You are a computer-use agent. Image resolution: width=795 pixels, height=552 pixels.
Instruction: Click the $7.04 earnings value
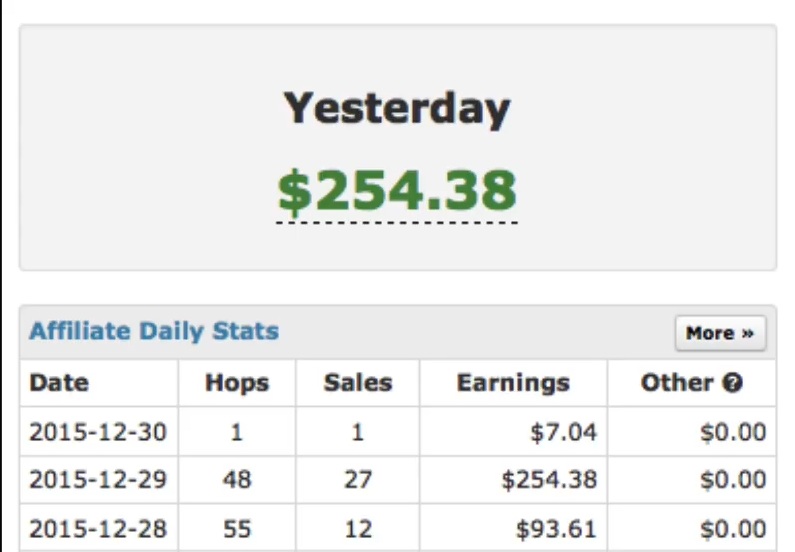pos(564,432)
